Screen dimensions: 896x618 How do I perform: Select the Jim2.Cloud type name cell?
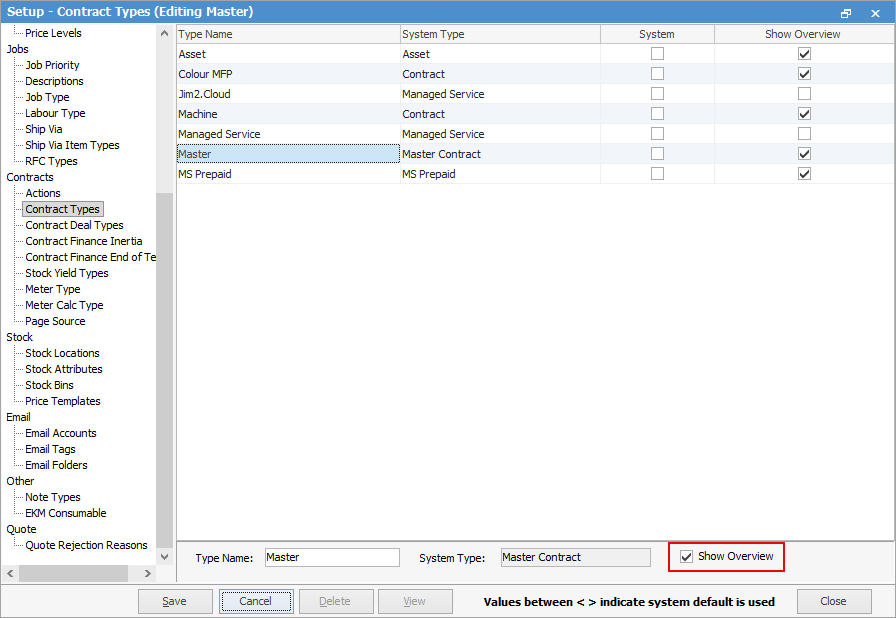pos(289,94)
